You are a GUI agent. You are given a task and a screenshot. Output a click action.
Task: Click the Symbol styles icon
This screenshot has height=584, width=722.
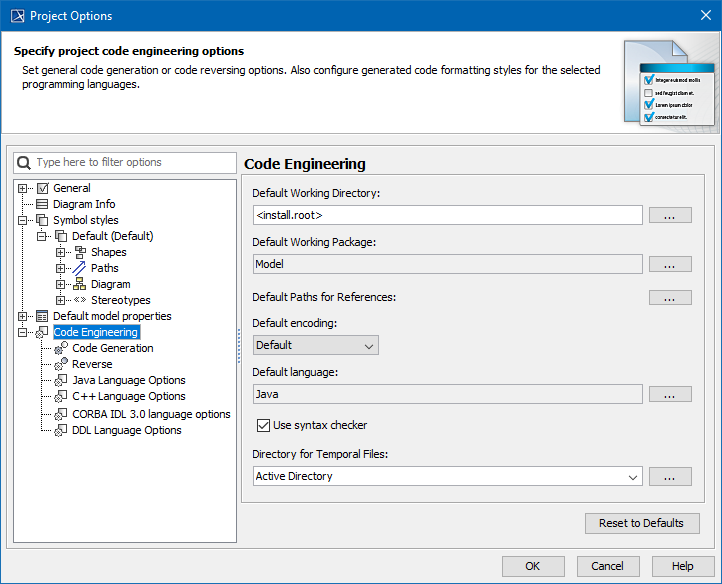click(x=42, y=220)
